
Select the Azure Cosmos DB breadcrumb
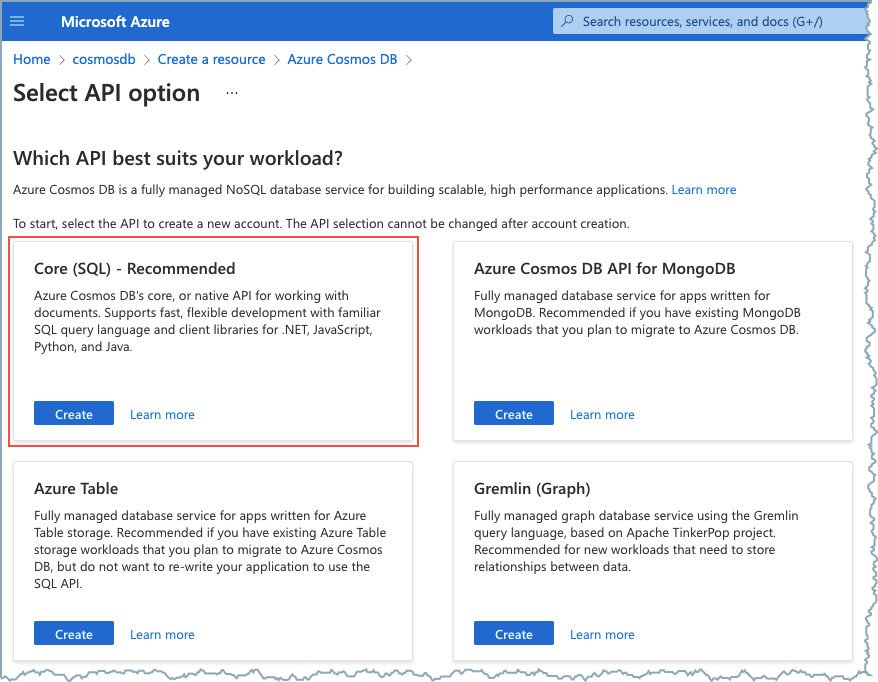(342, 59)
